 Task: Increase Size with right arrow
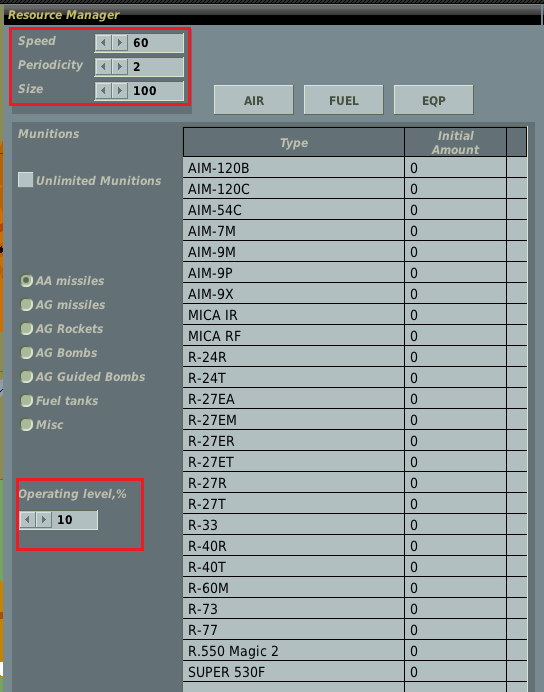pyautogui.click(x=120, y=90)
